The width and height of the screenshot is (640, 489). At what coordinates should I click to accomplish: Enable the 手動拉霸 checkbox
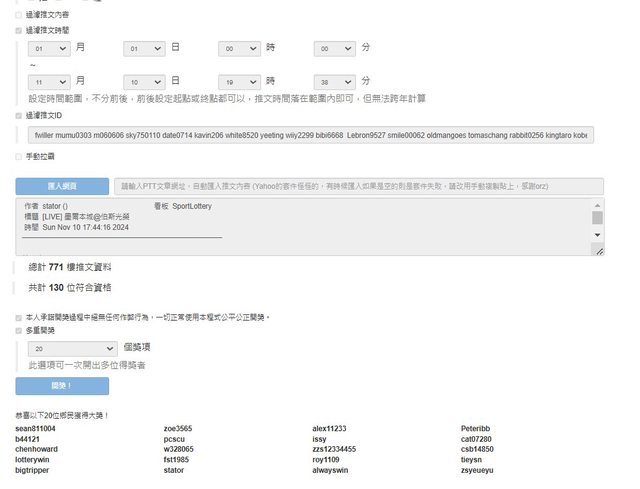tap(18, 157)
